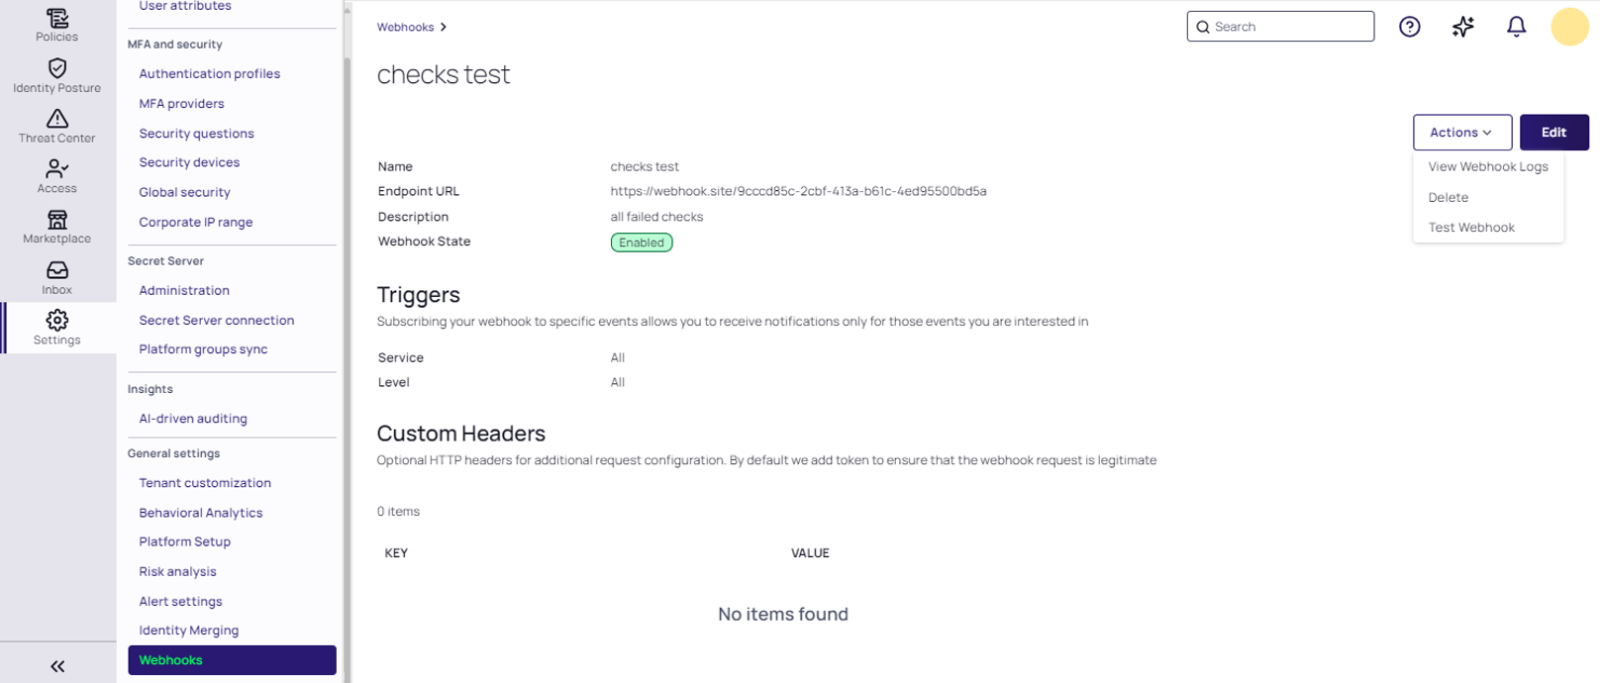
Task: Open the AI sparkle assistant icon
Action: (x=1463, y=27)
